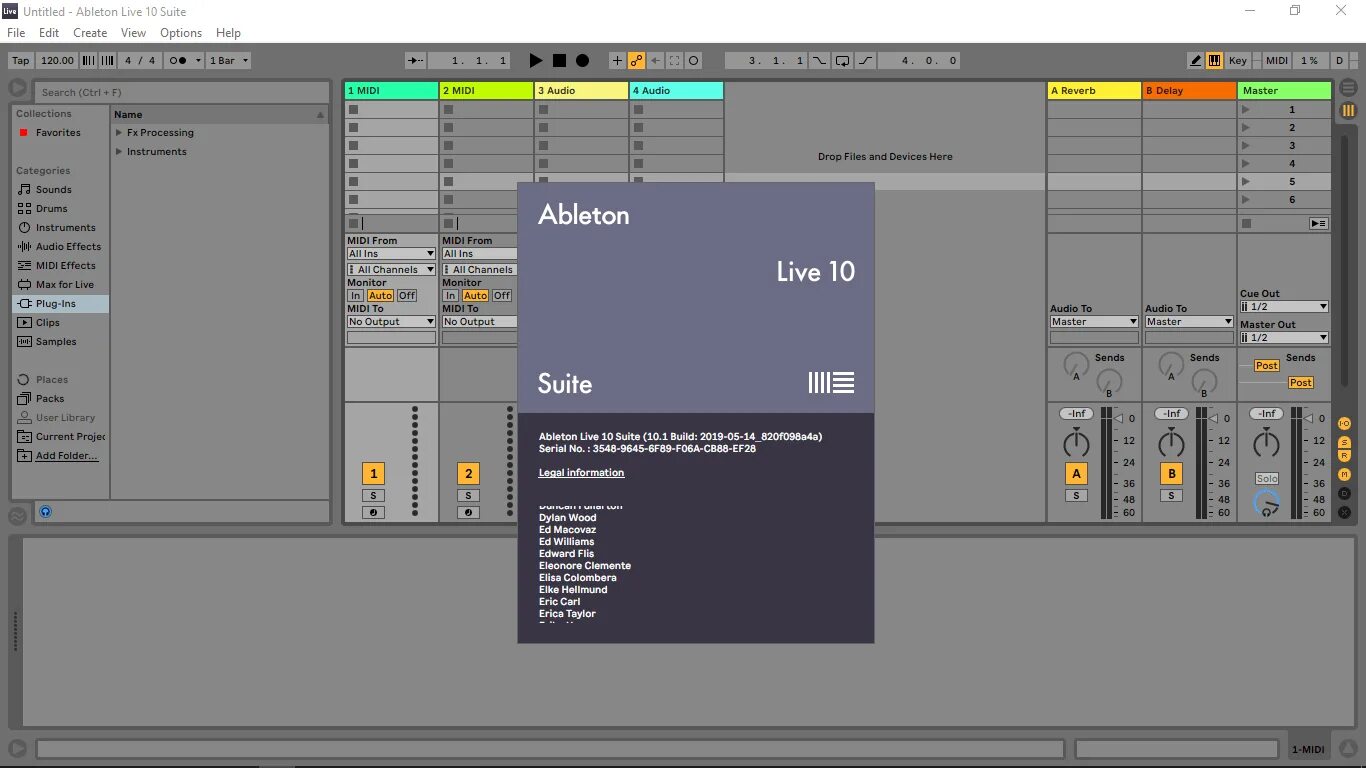Click the Legal information link
1366x768 pixels.
click(x=581, y=472)
